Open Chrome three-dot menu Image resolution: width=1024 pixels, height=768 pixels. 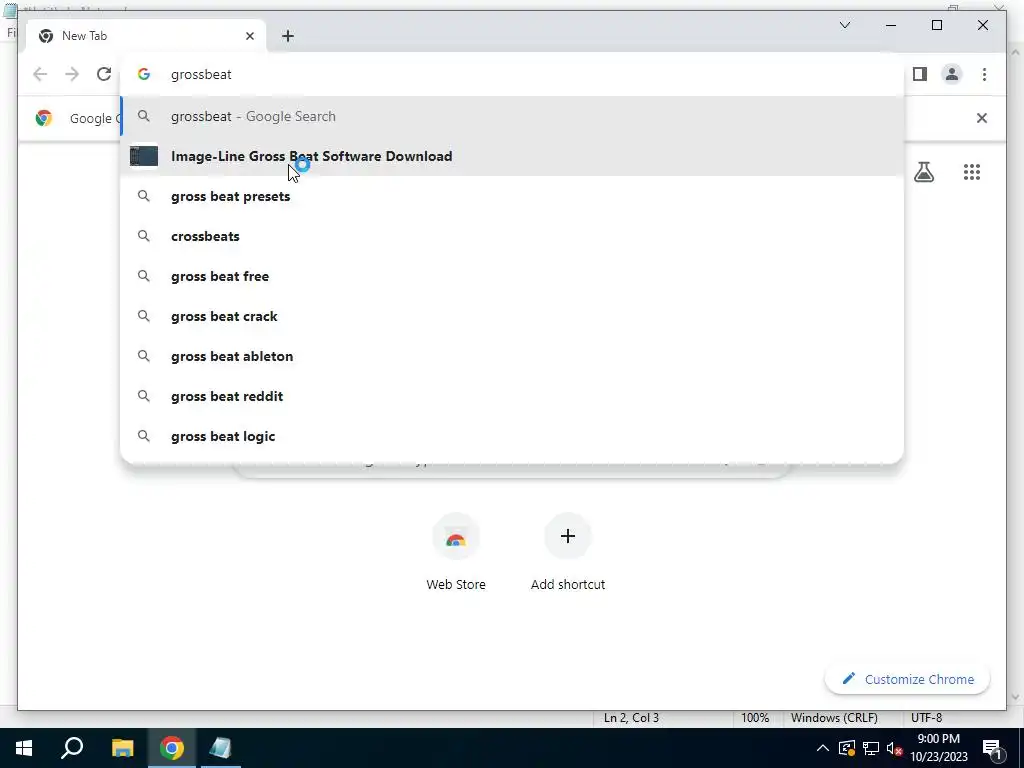[984, 74]
